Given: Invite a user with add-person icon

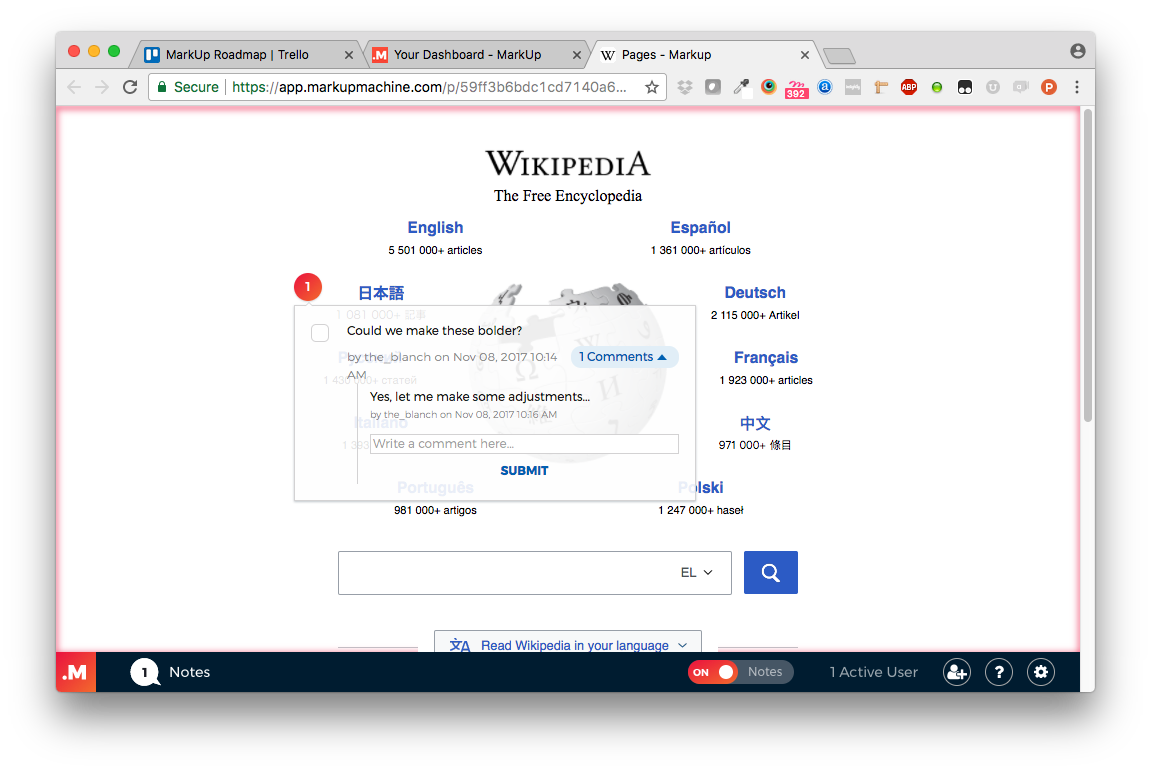Looking at the screenshot, I should click(x=956, y=672).
